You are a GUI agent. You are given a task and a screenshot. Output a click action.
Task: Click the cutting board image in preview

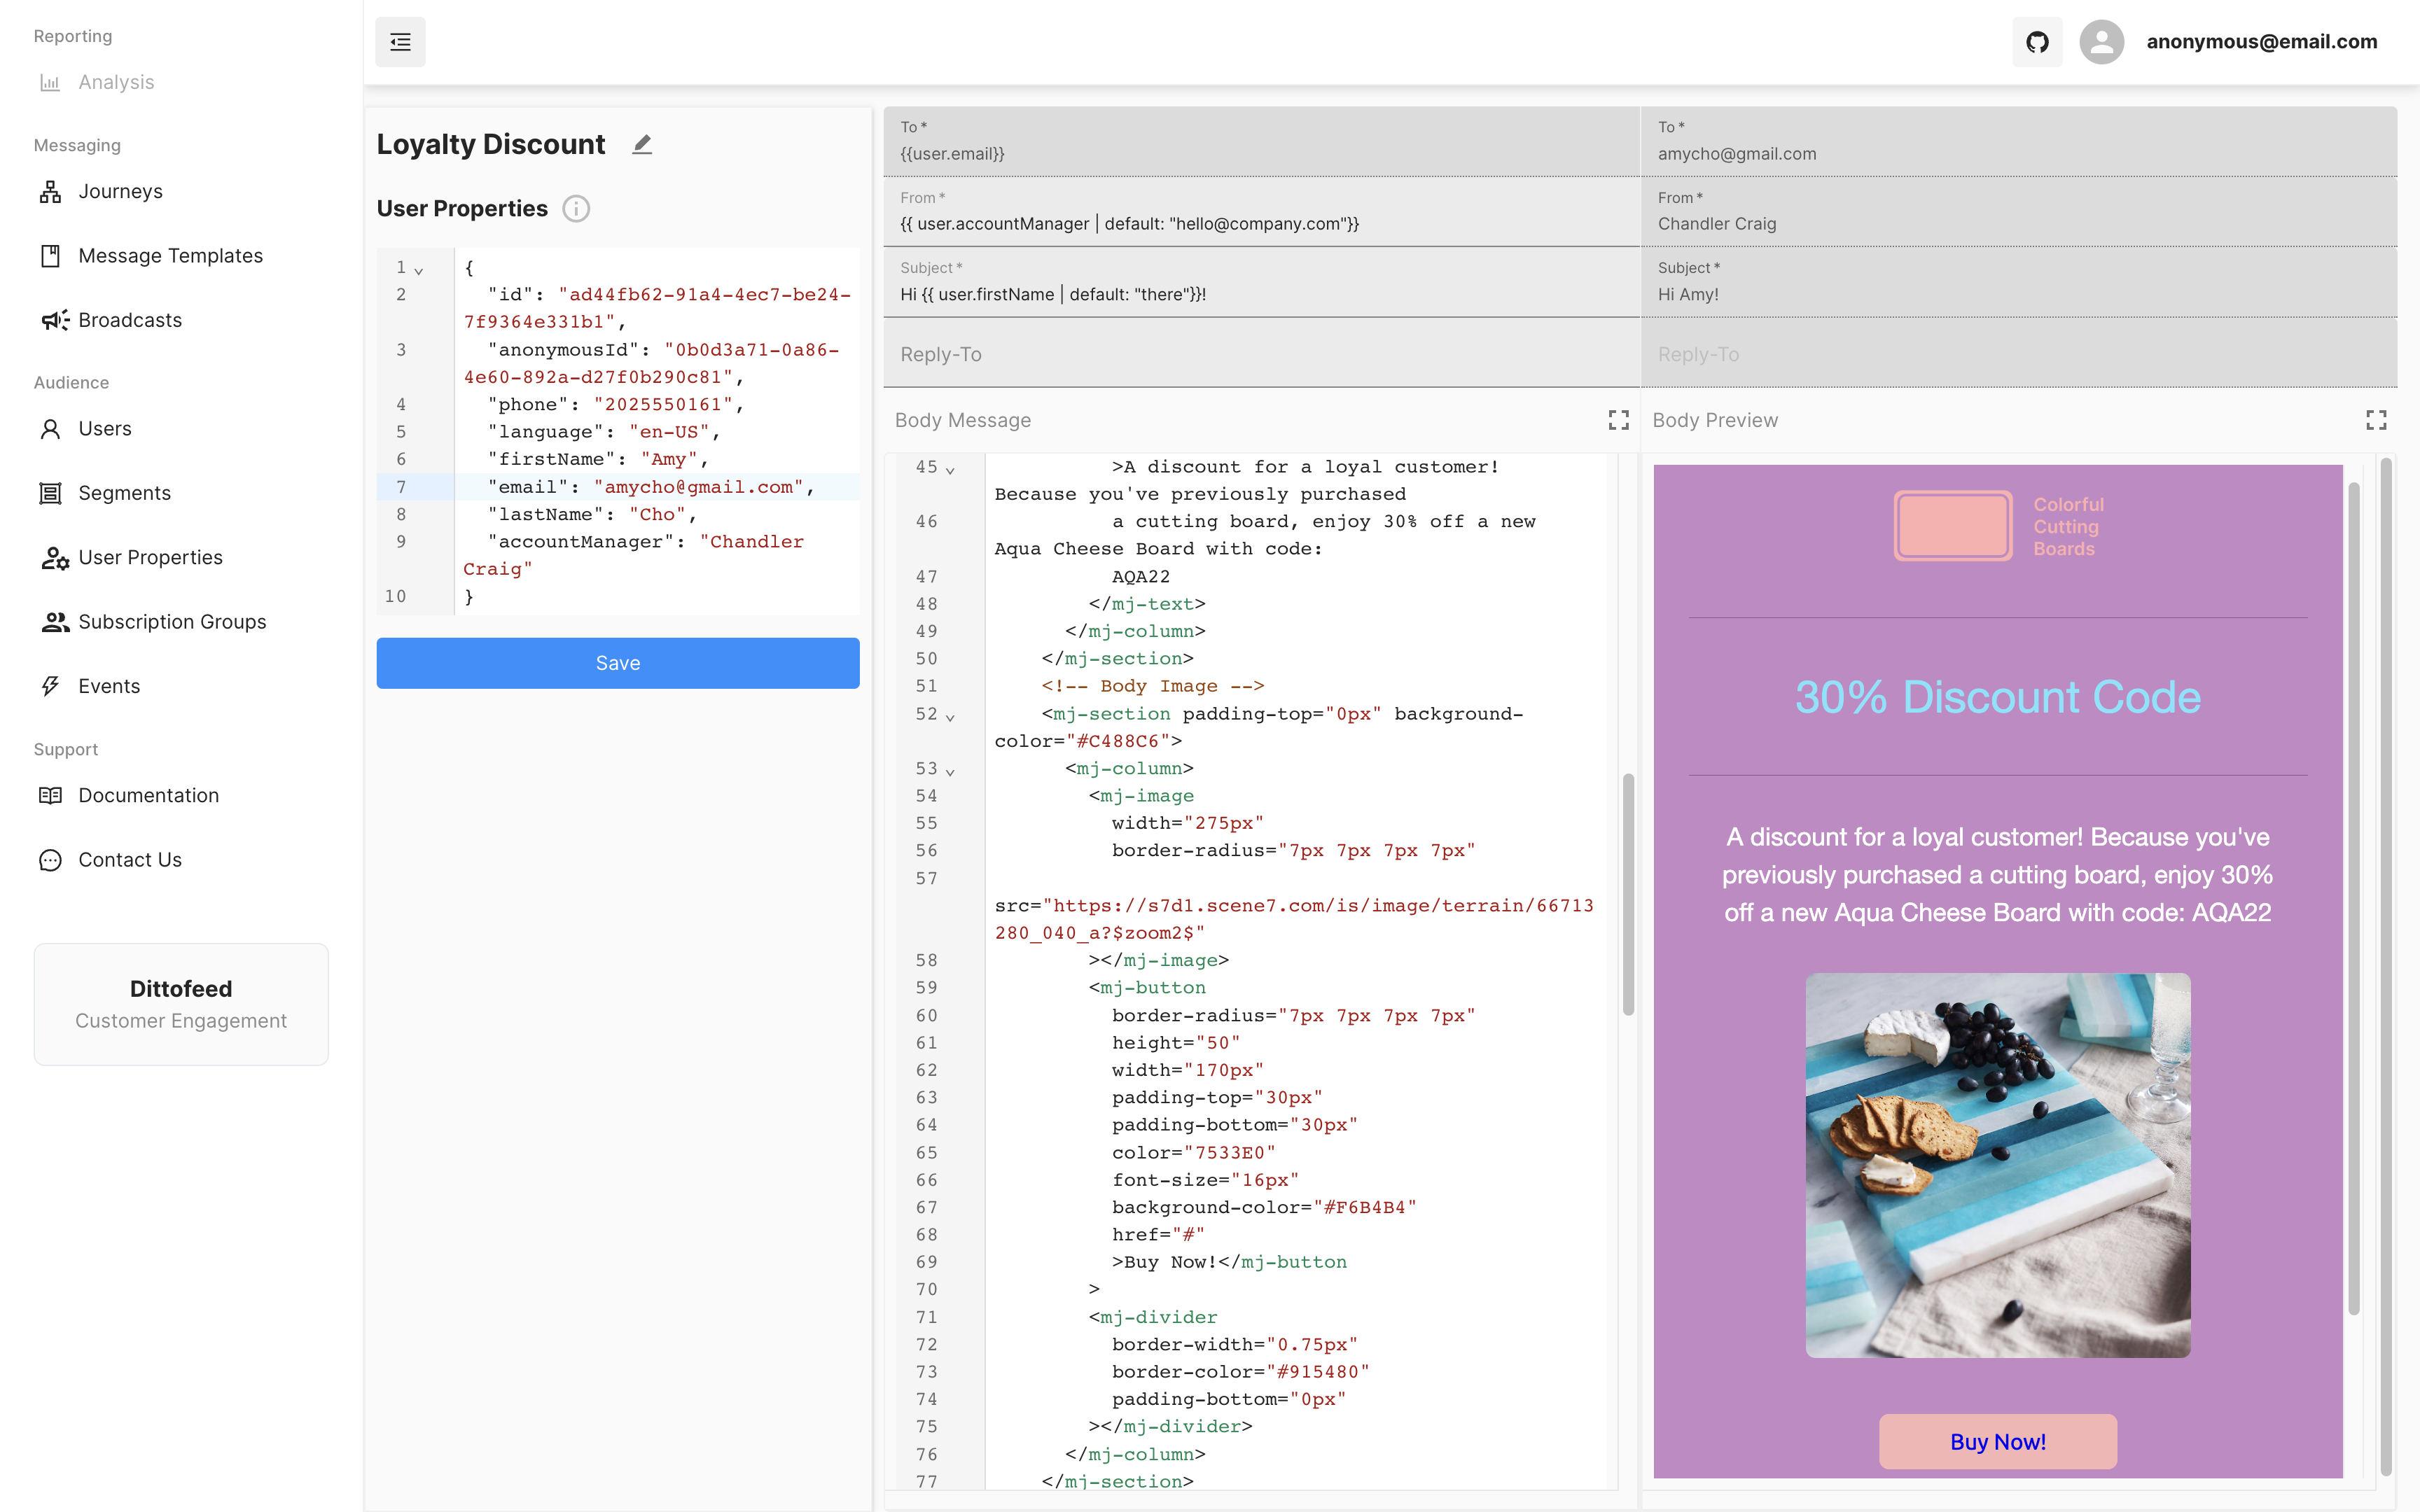tap(1997, 1165)
